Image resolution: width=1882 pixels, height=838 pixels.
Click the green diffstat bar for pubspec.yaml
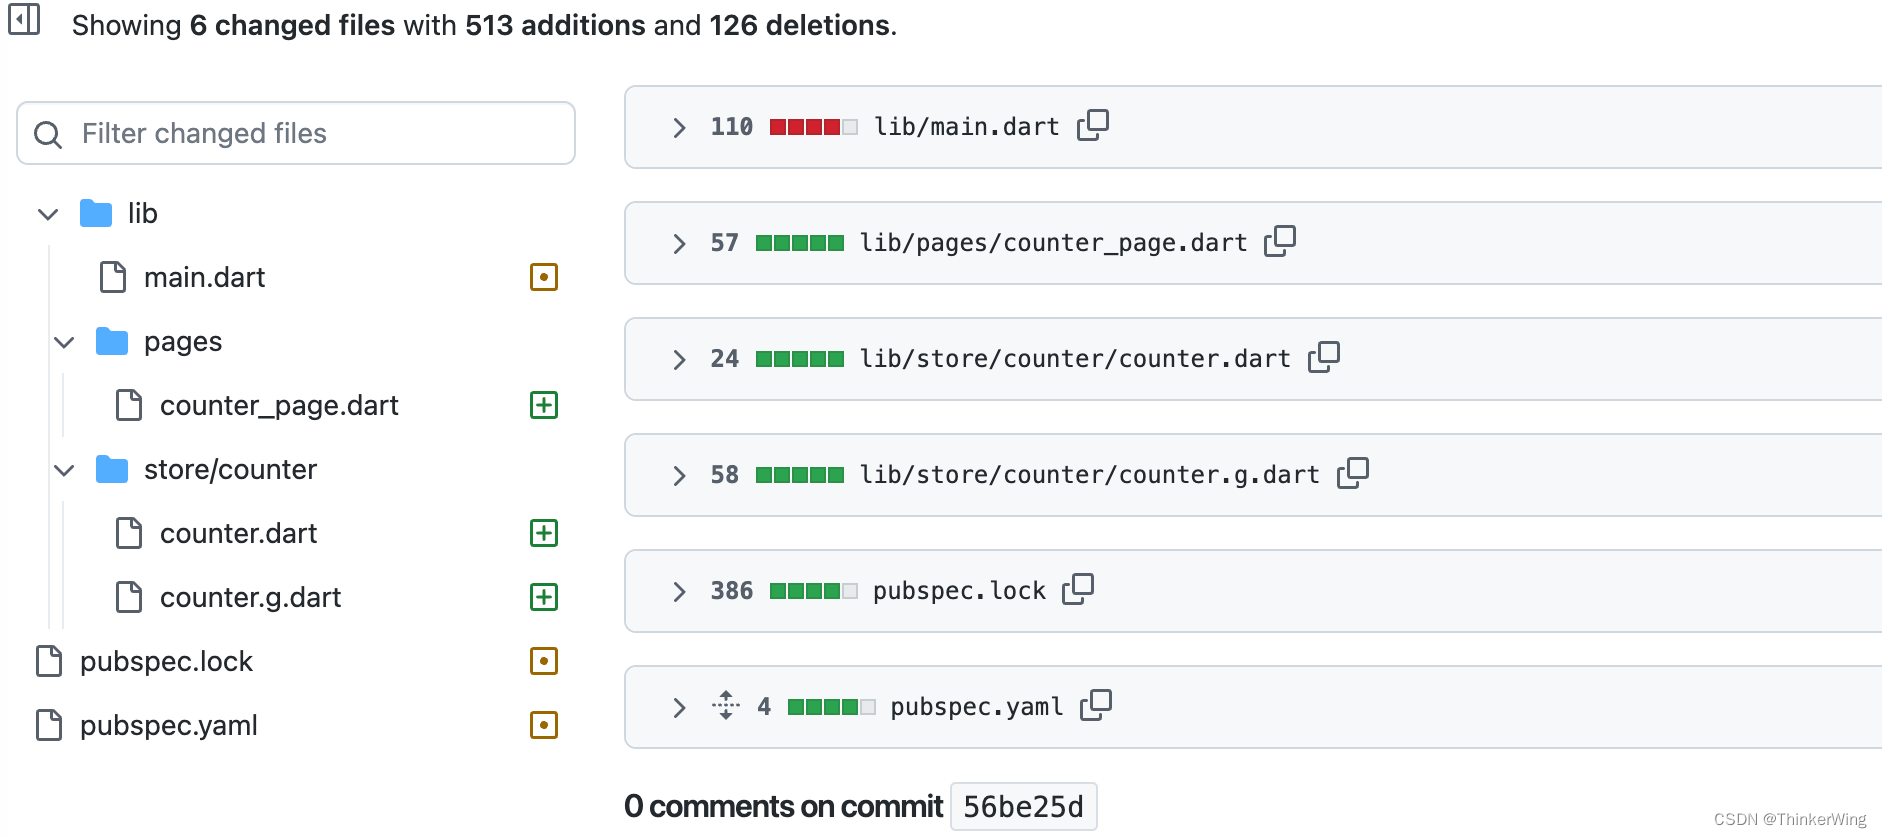[832, 707]
